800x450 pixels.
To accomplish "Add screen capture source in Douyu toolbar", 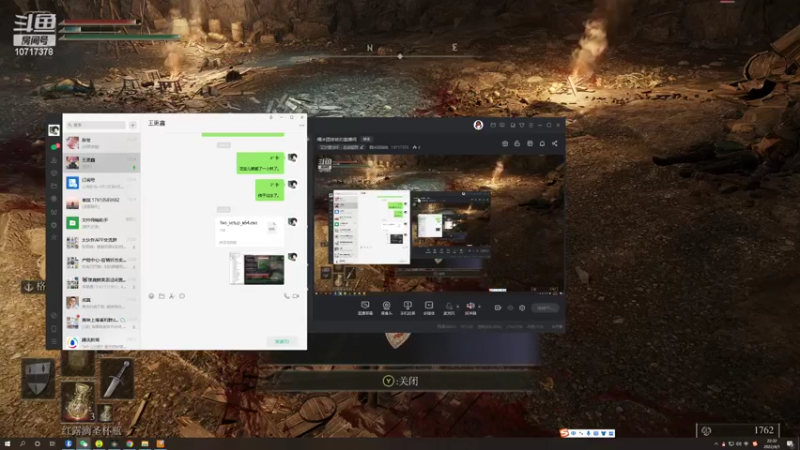I will (365, 307).
